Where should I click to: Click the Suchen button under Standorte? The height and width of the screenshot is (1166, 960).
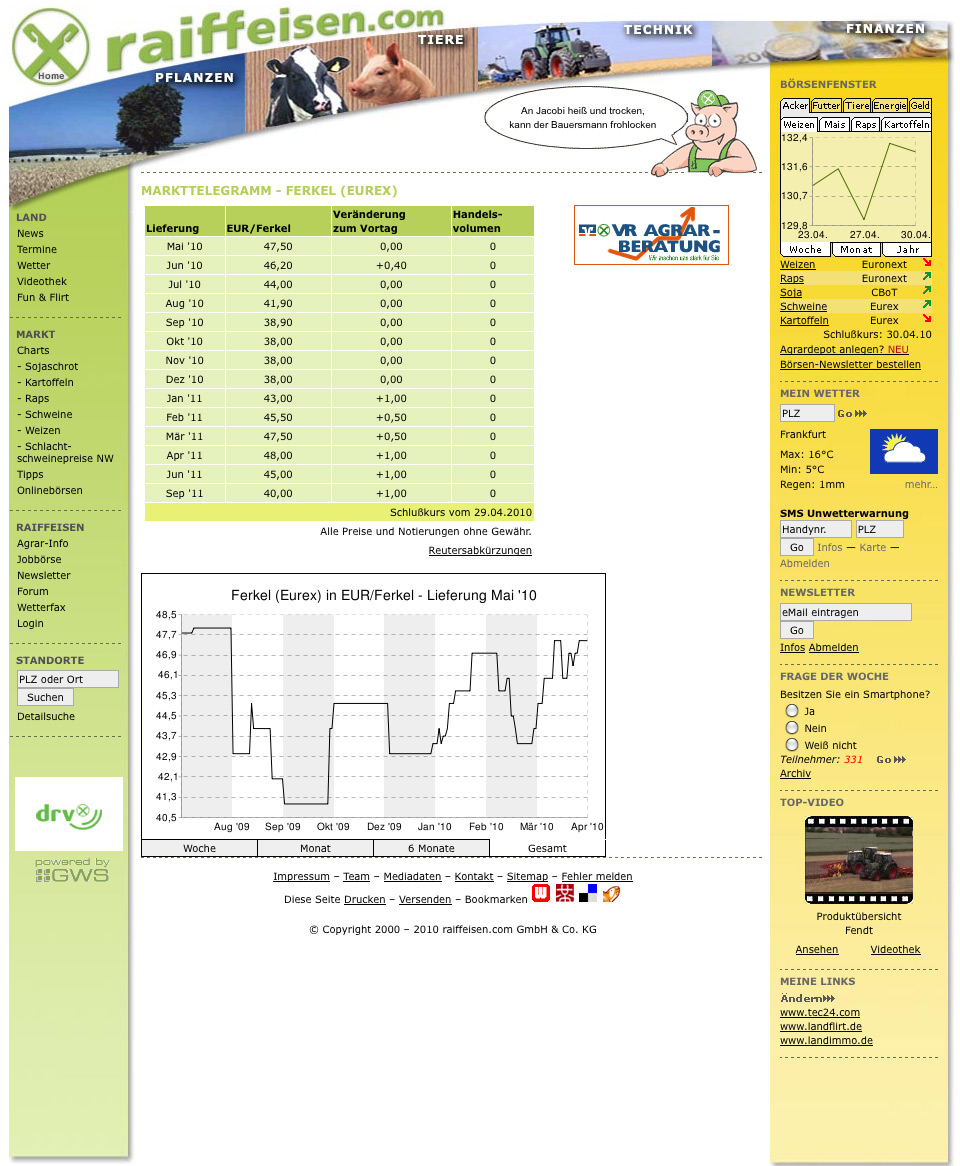[45, 698]
